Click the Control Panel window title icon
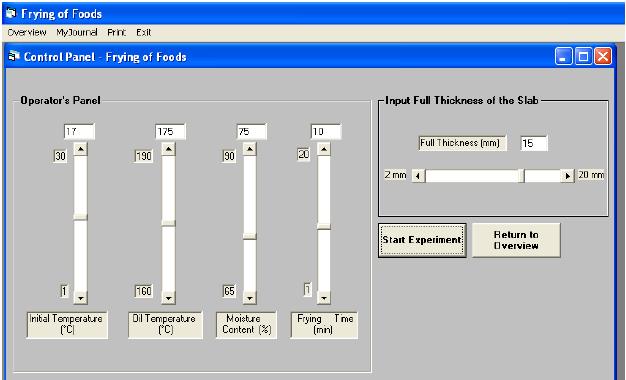Image resolution: width=626 pixels, height=380 pixels. point(14,56)
